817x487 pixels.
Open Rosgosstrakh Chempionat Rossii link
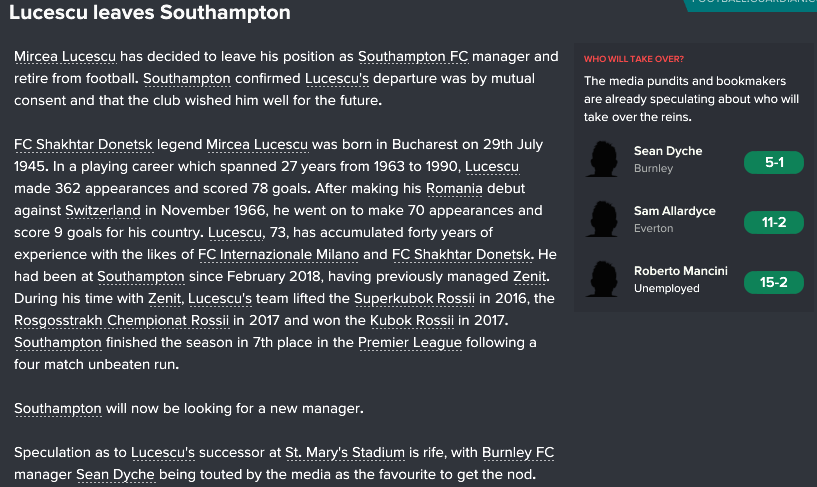(121, 320)
